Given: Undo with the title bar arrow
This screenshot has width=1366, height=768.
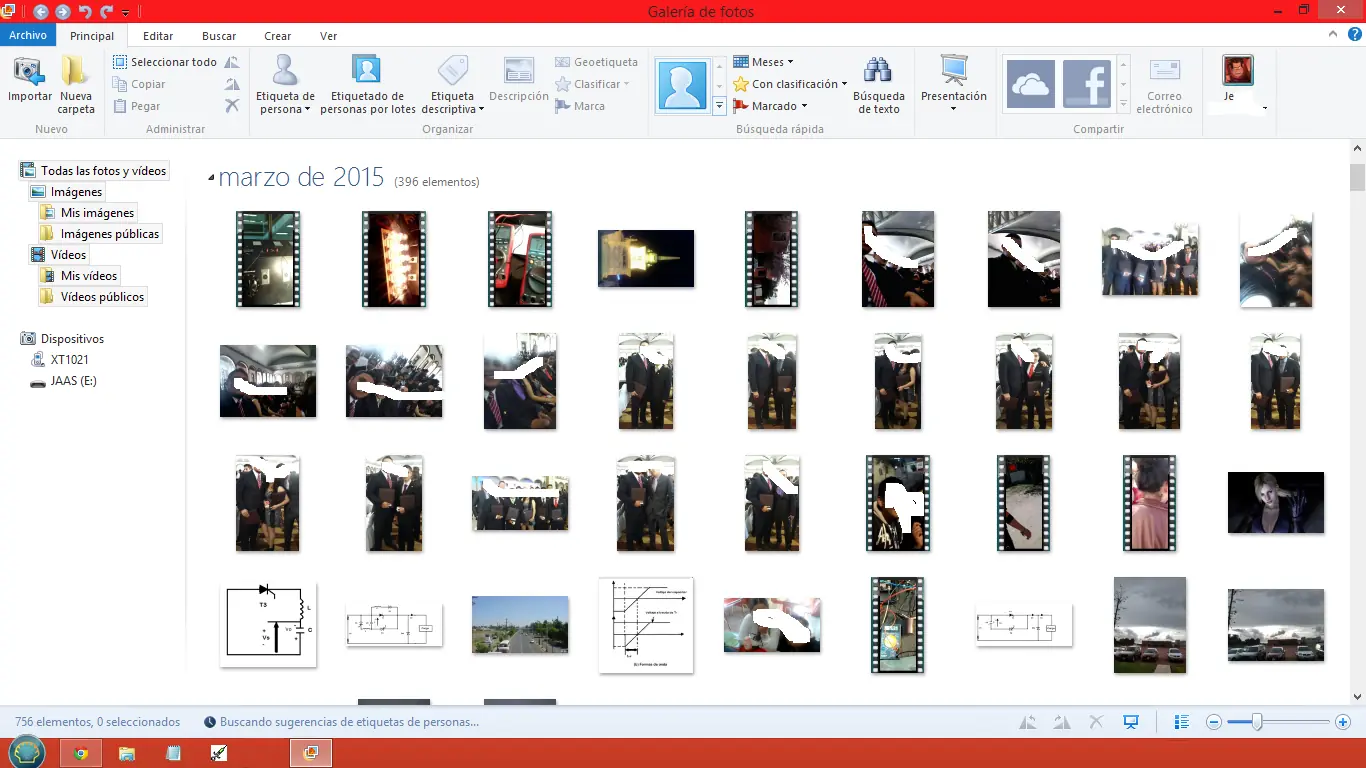Looking at the screenshot, I should [x=85, y=12].
